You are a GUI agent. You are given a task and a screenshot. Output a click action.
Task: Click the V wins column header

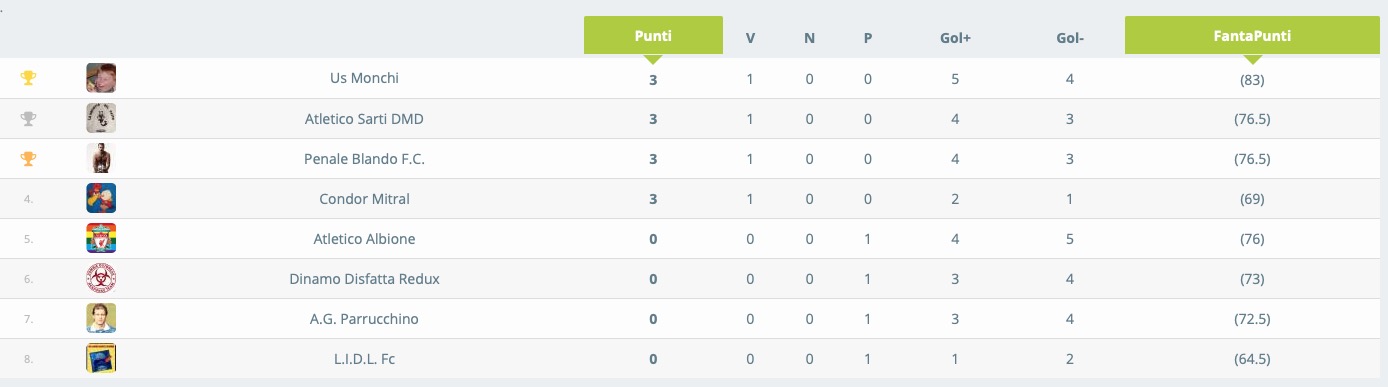750,39
